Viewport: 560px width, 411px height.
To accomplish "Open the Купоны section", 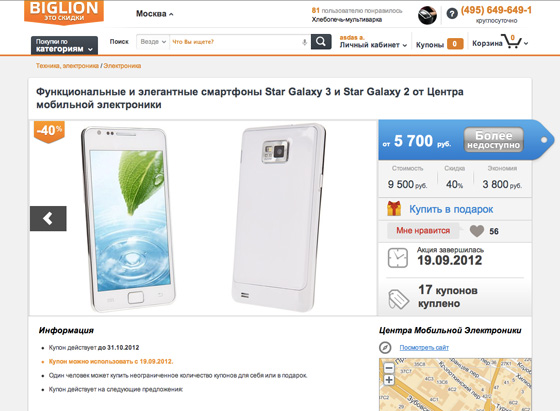I will [440, 44].
